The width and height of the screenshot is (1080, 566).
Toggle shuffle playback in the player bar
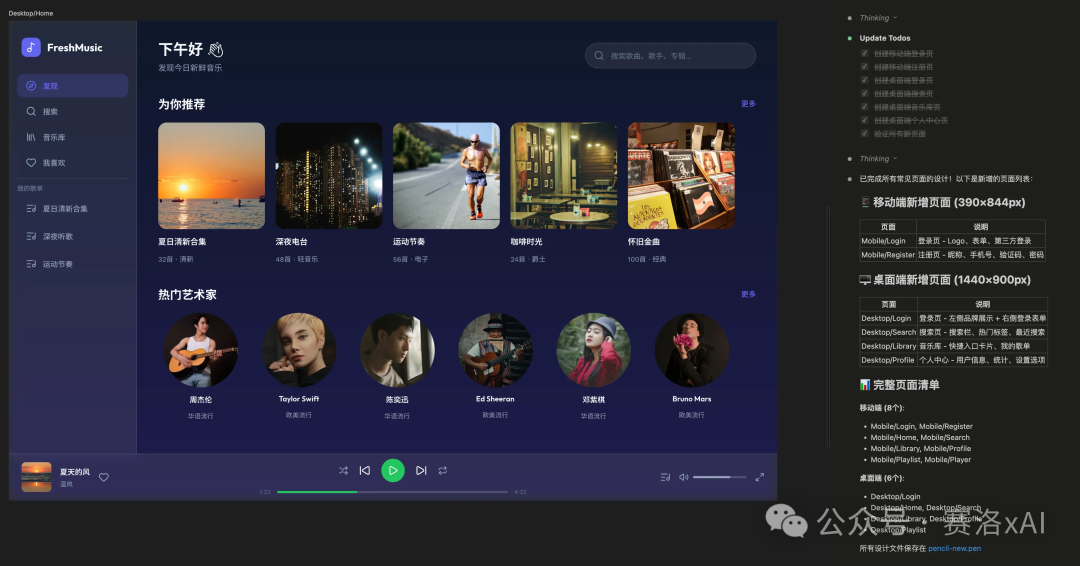tap(343, 470)
